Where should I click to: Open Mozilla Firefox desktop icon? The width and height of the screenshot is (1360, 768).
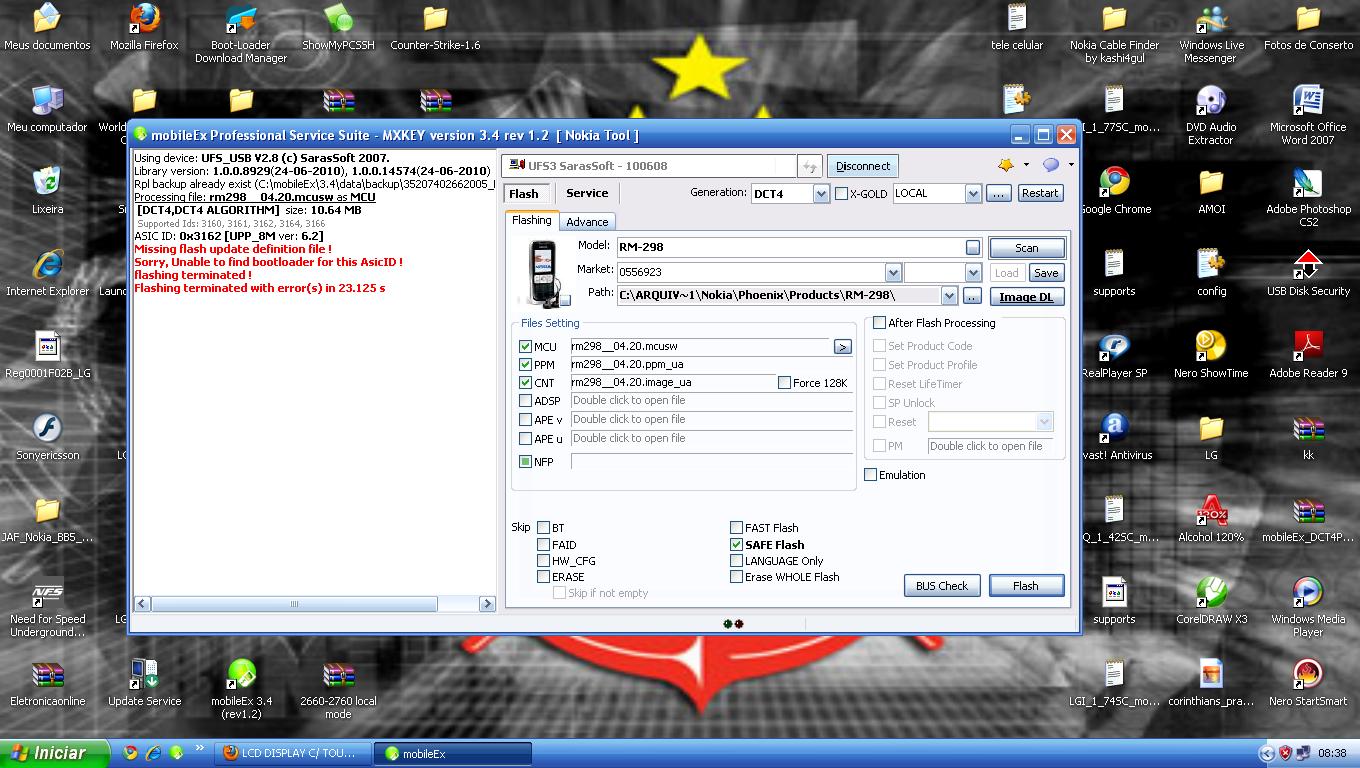pyautogui.click(x=146, y=18)
